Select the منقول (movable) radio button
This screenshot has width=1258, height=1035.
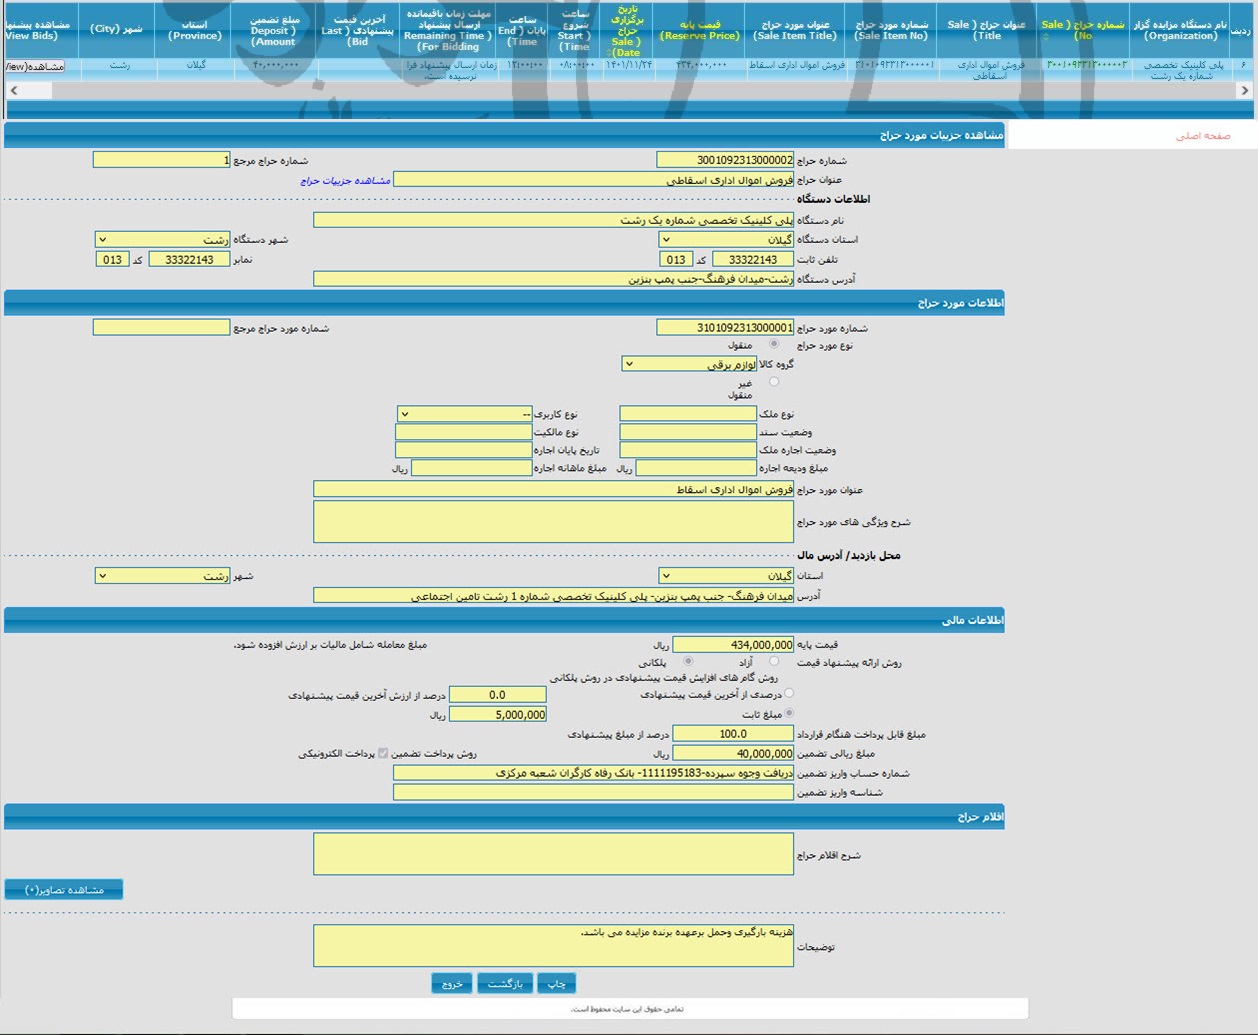[774, 344]
